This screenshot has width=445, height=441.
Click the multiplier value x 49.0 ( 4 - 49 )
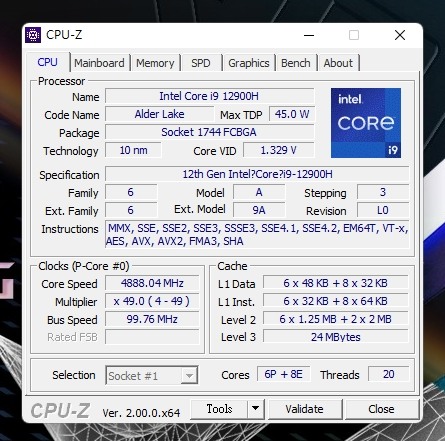(x=152, y=301)
